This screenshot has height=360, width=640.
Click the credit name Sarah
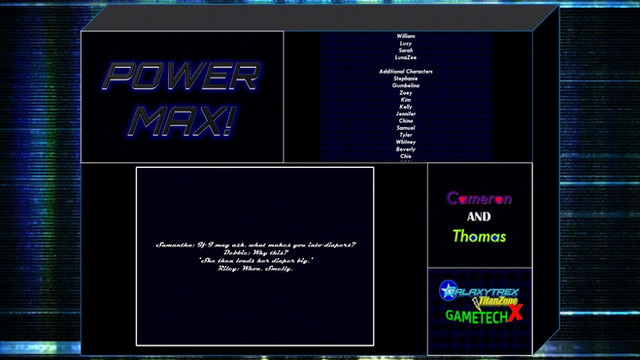[406, 50]
